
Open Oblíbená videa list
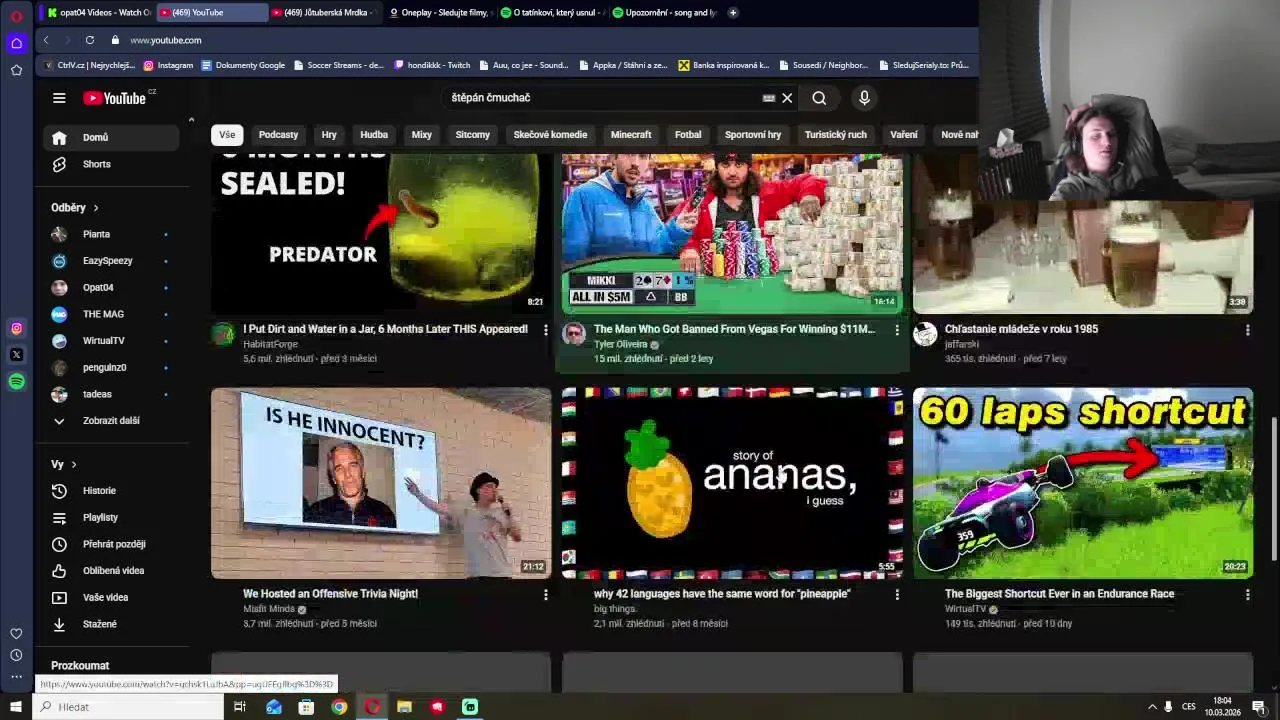coord(111,571)
